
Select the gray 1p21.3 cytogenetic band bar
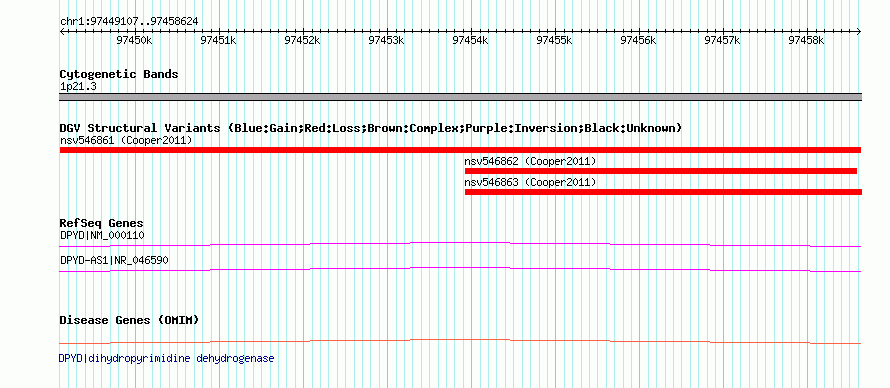click(x=460, y=97)
